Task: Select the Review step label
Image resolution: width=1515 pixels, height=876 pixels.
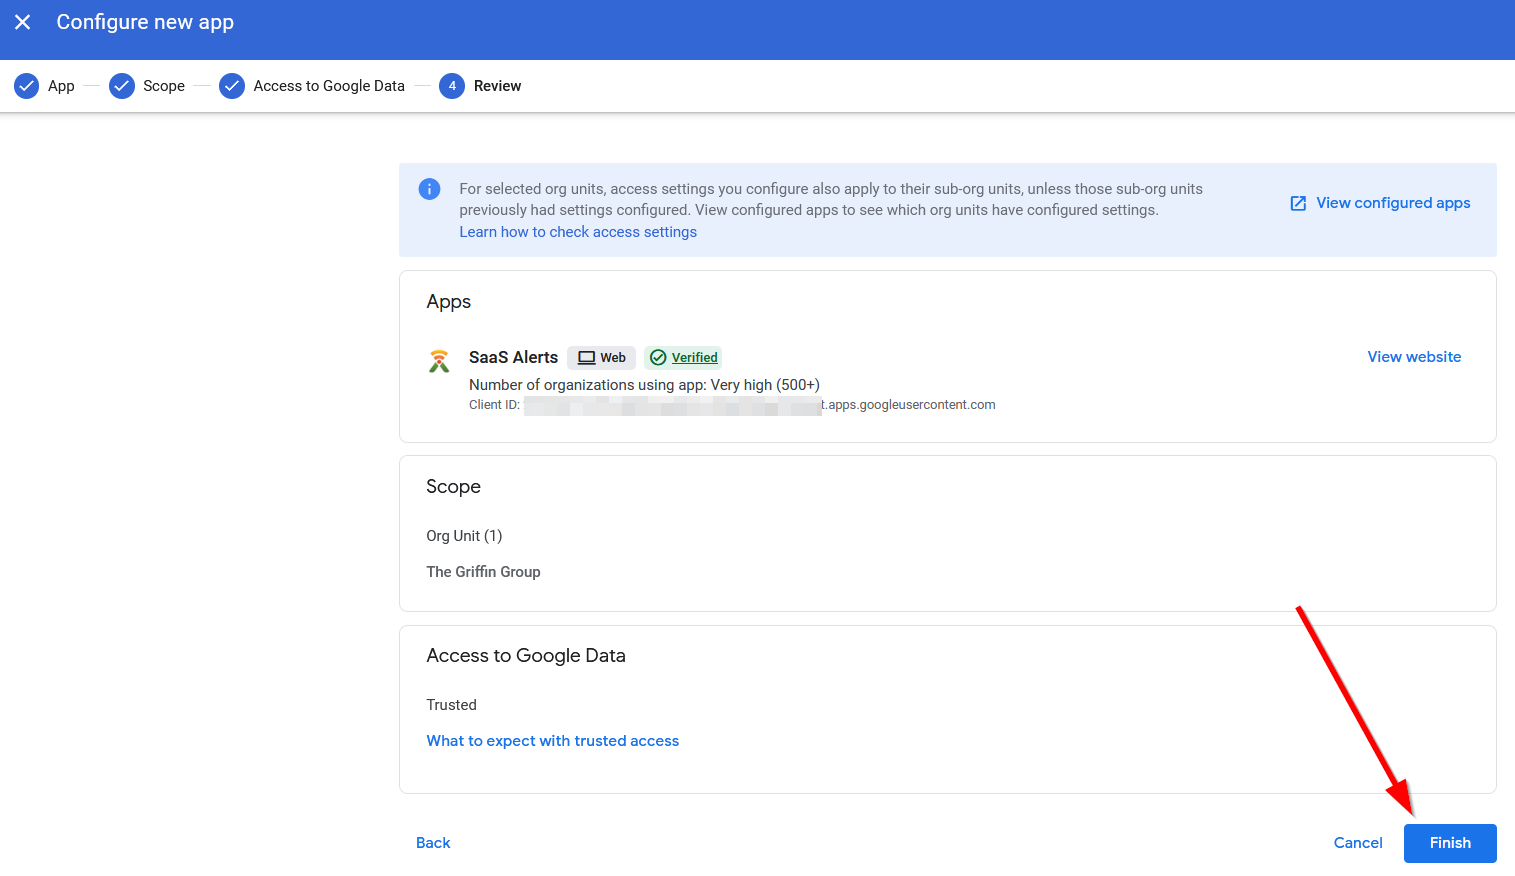Action: click(x=497, y=86)
